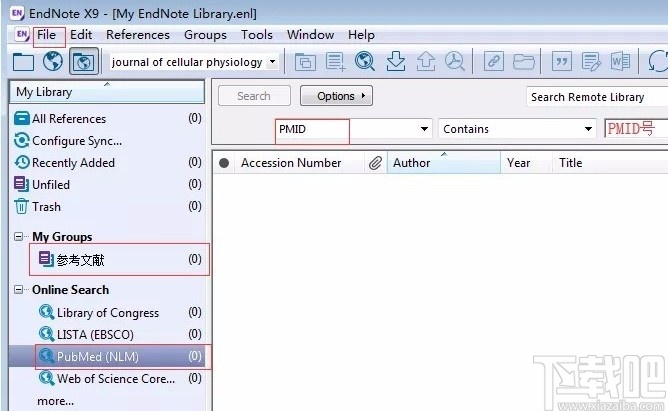The width and height of the screenshot is (668, 411).
Task: Click the more... online search link
Action: pyautogui.click(x=55, y=401)
